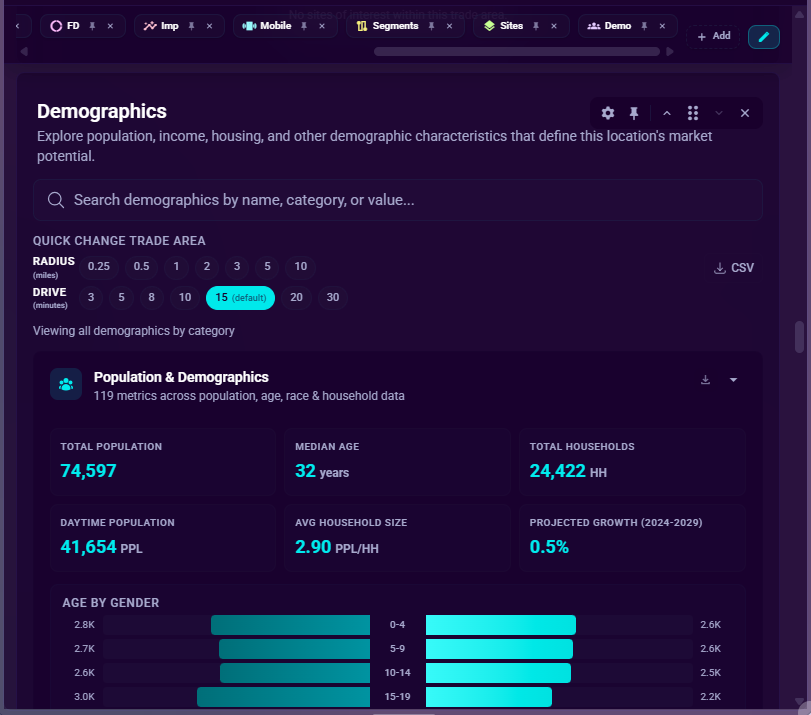The width and height of the screenshot is (811, 715).
Task: Click the 5-9 age group label
Action: 397,649
